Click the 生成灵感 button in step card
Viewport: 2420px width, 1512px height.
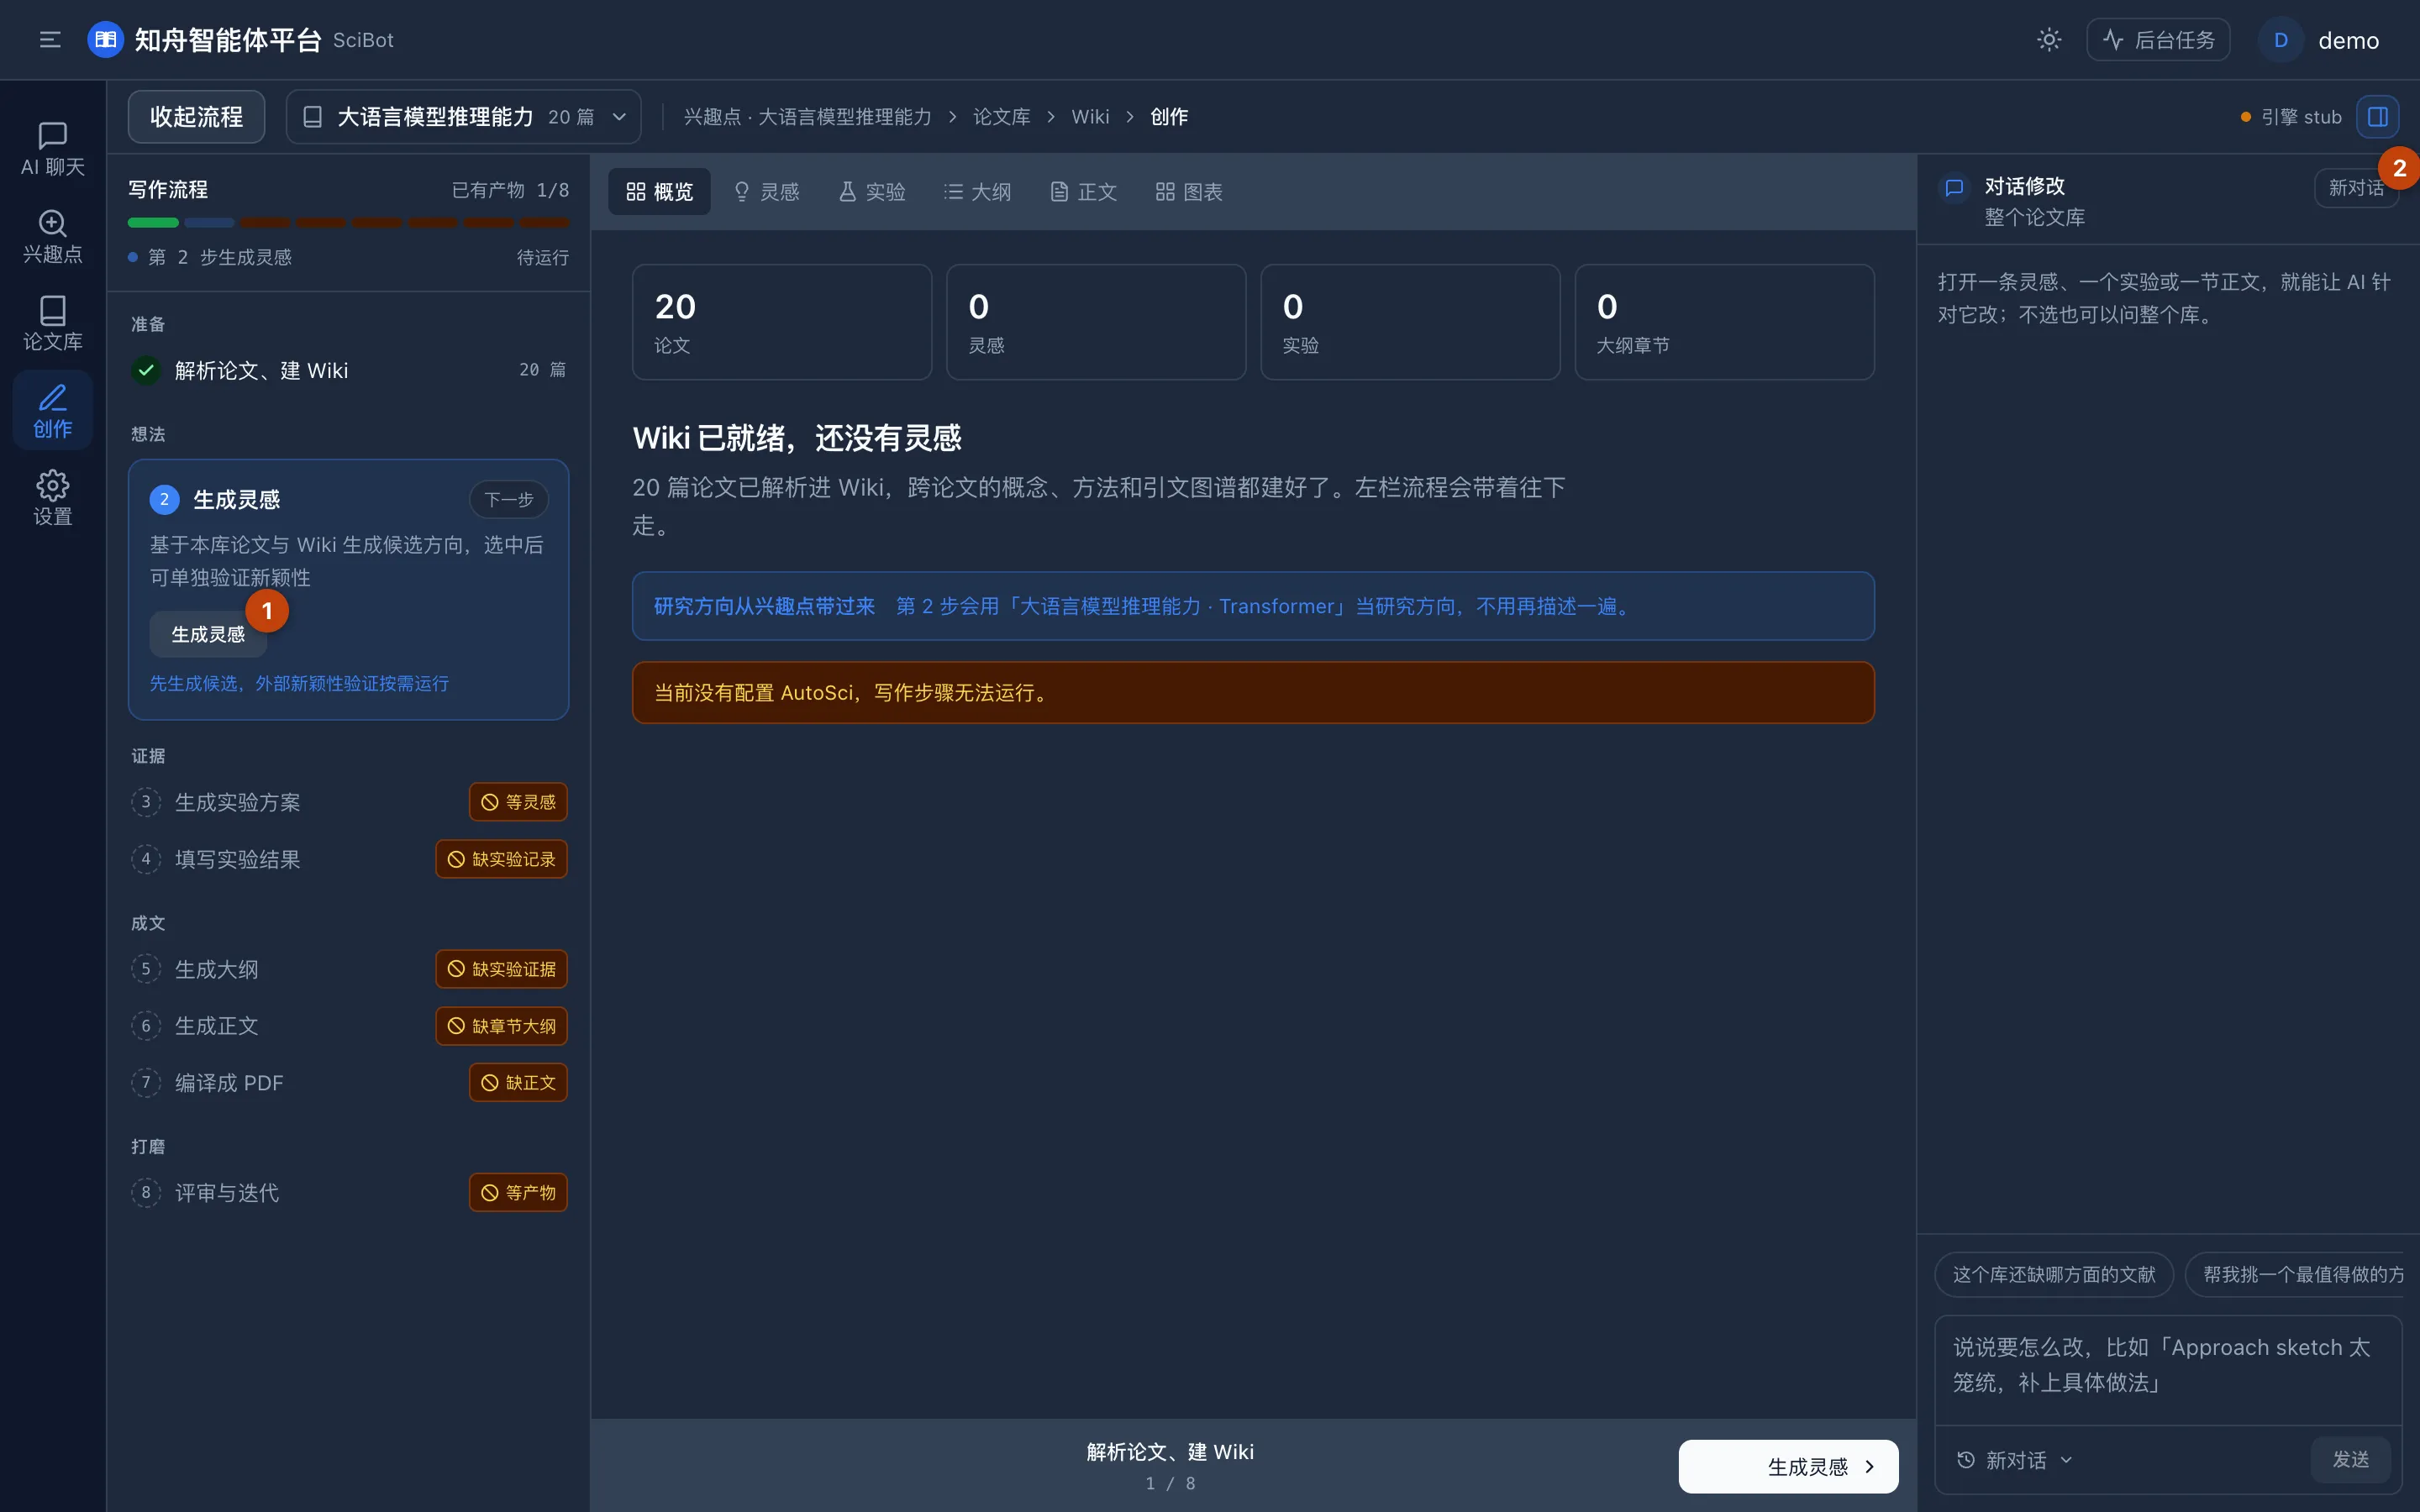point(208,634)
